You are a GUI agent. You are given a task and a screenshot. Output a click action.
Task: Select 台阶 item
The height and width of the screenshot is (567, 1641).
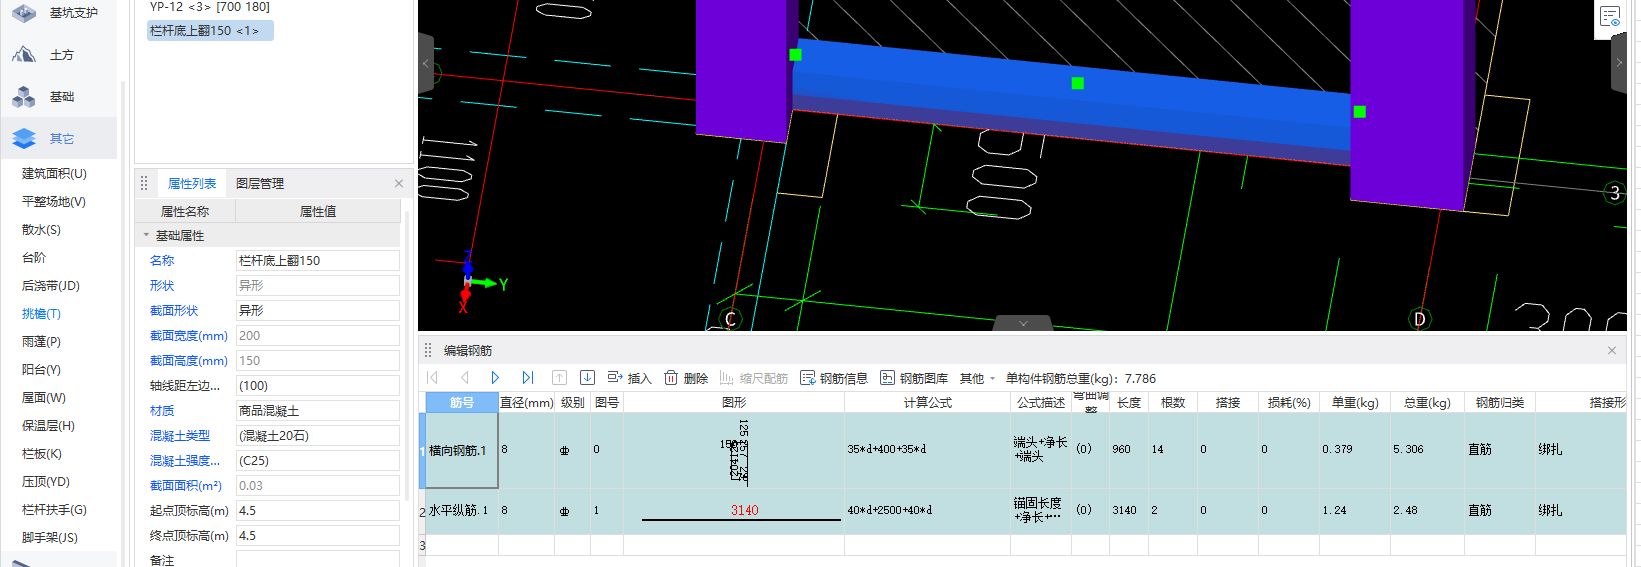(34, 257)
